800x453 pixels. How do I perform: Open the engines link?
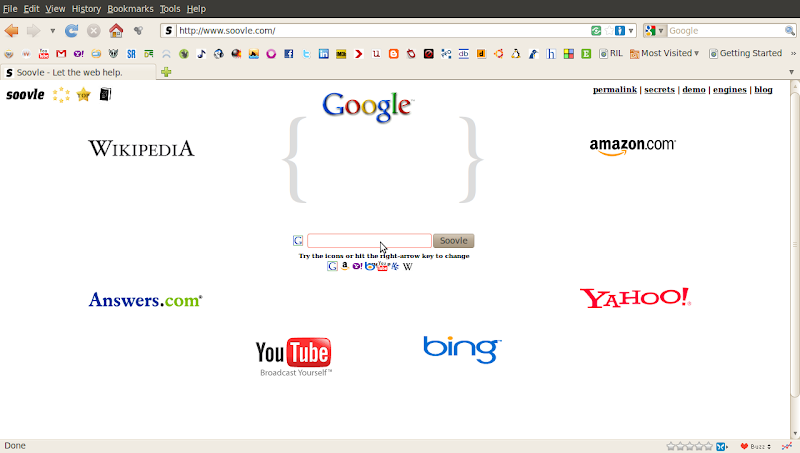pos(730,90)
